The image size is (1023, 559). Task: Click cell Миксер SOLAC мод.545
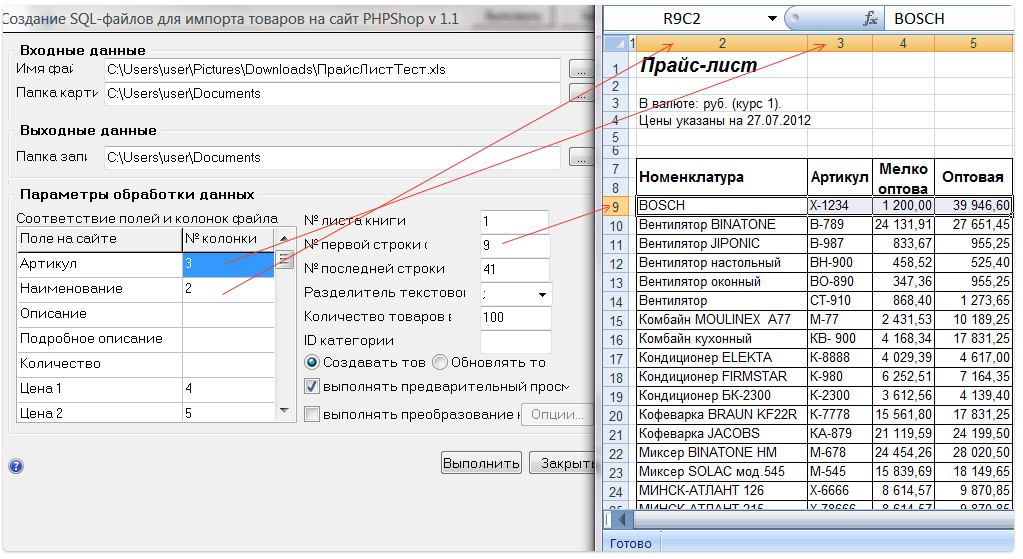722,472
